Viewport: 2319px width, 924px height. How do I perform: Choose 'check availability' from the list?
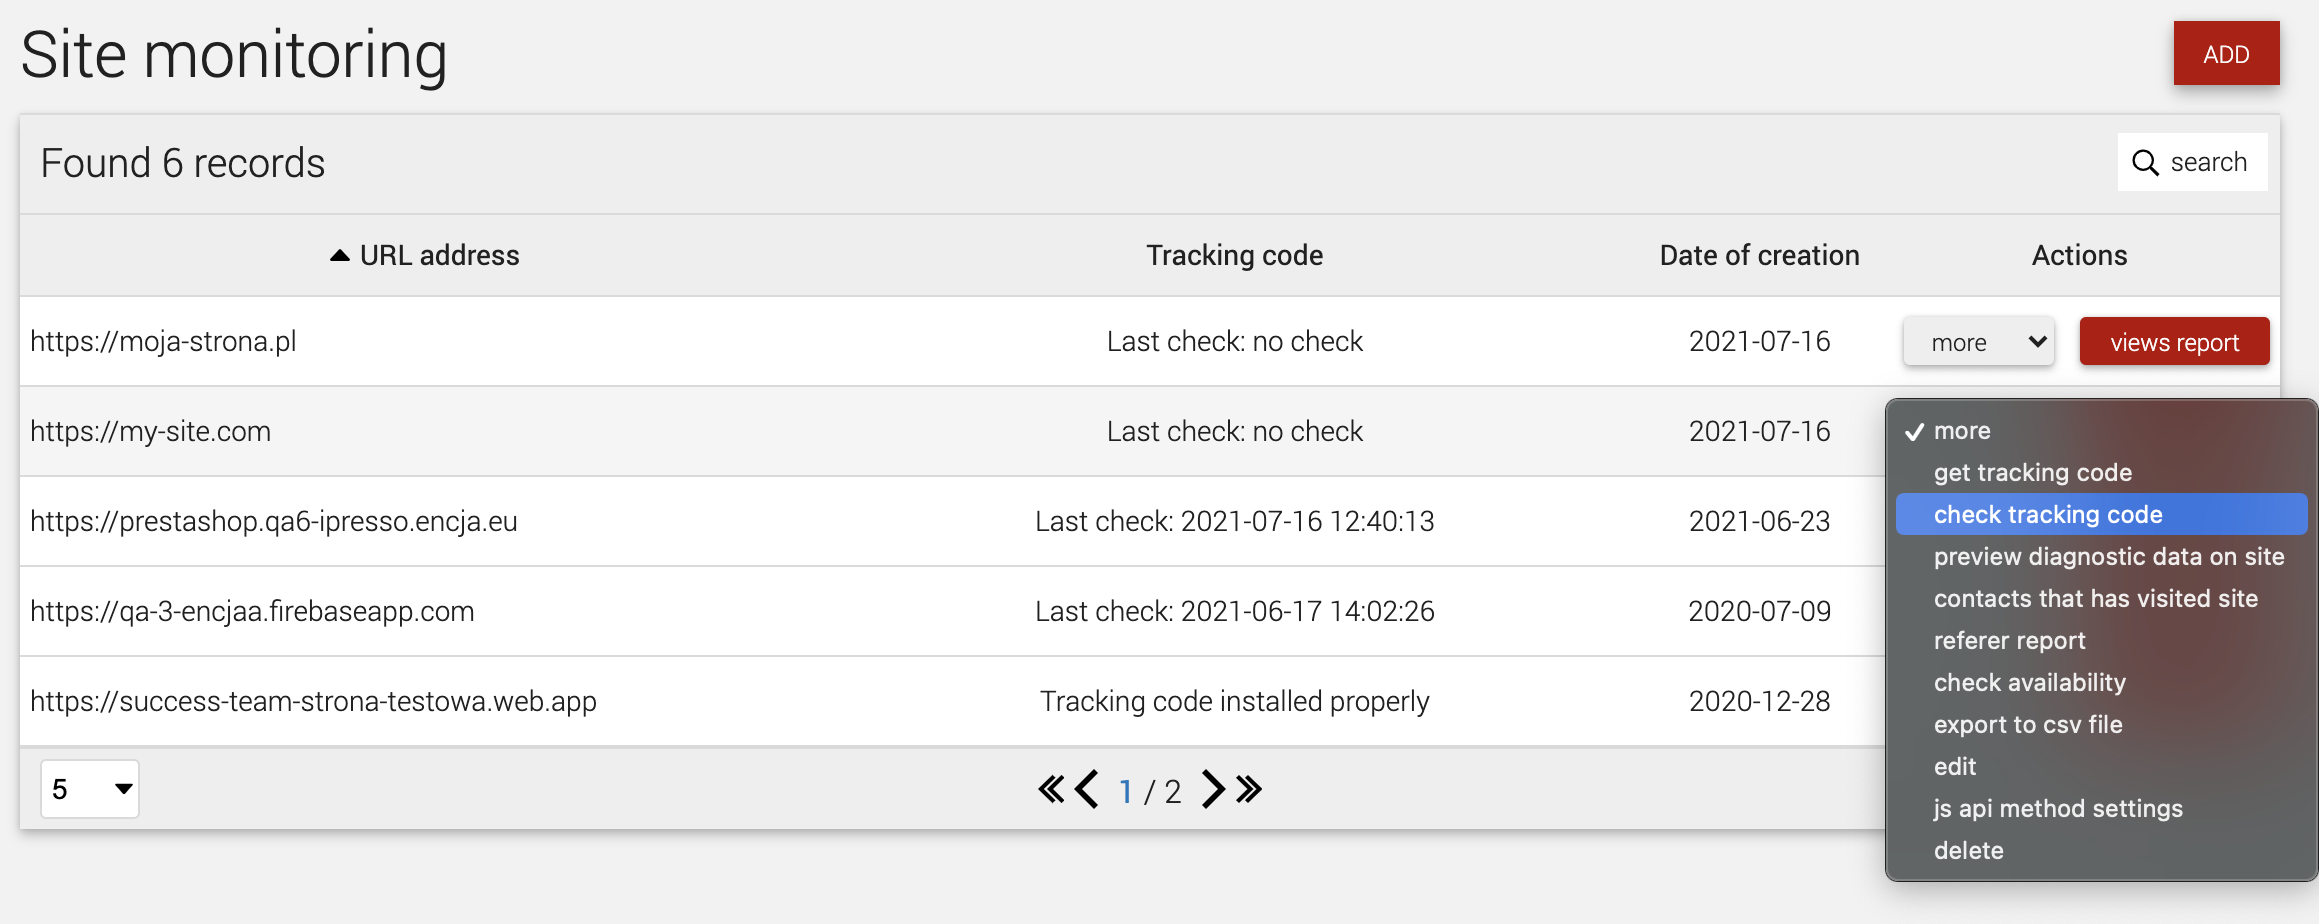pos(2029,683)
